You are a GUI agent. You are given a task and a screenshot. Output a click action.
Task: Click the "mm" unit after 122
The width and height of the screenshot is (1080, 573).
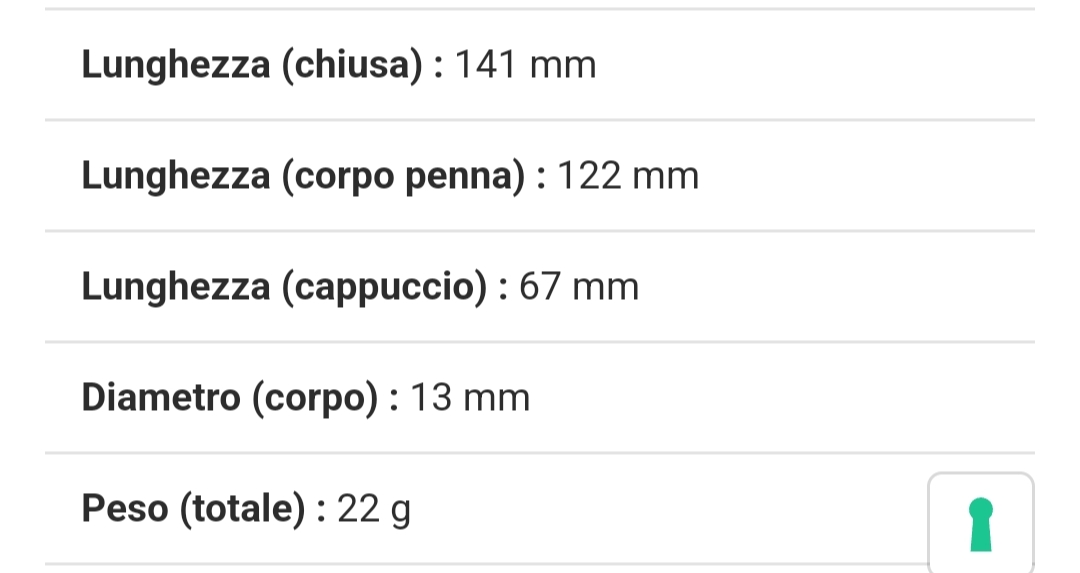point(665,177)
